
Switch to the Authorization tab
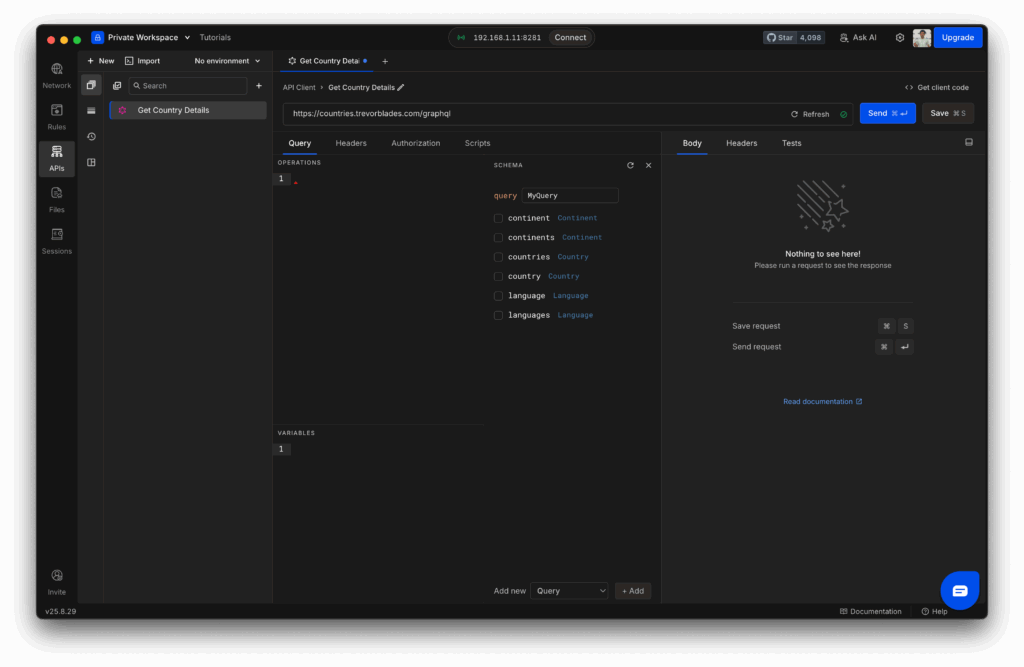(415, 143)
